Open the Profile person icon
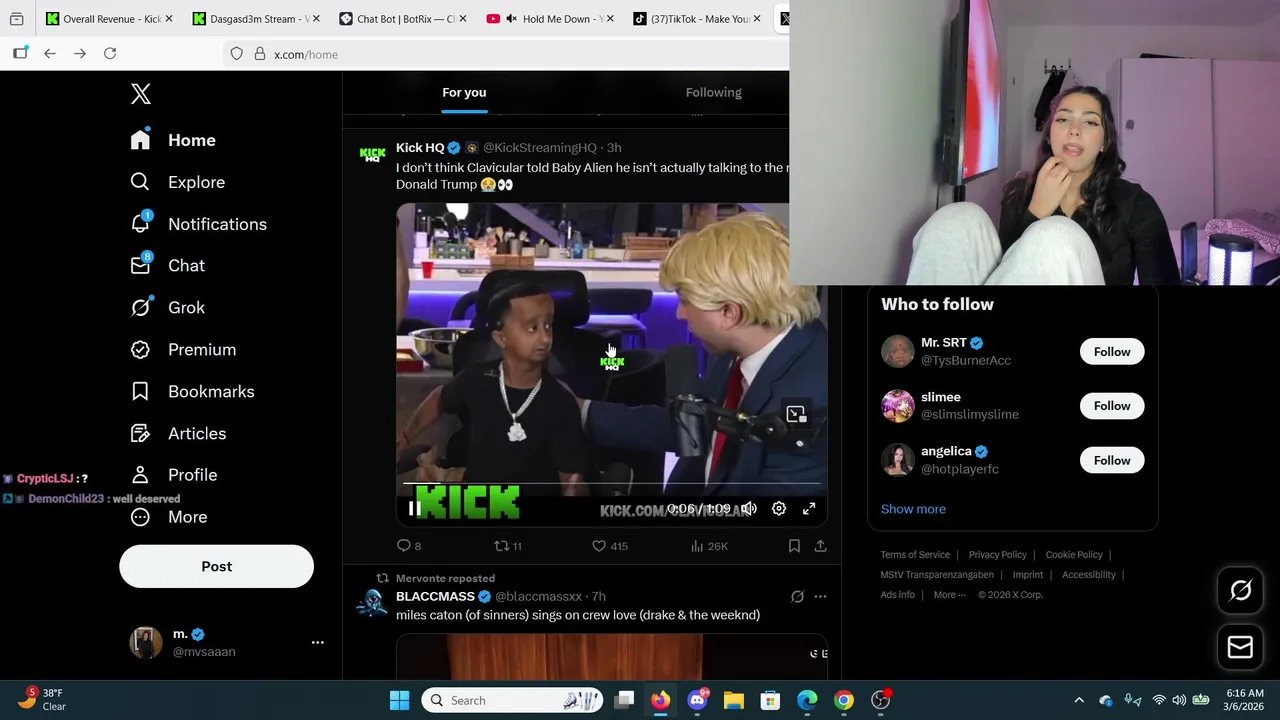 [x=140, y=475]
